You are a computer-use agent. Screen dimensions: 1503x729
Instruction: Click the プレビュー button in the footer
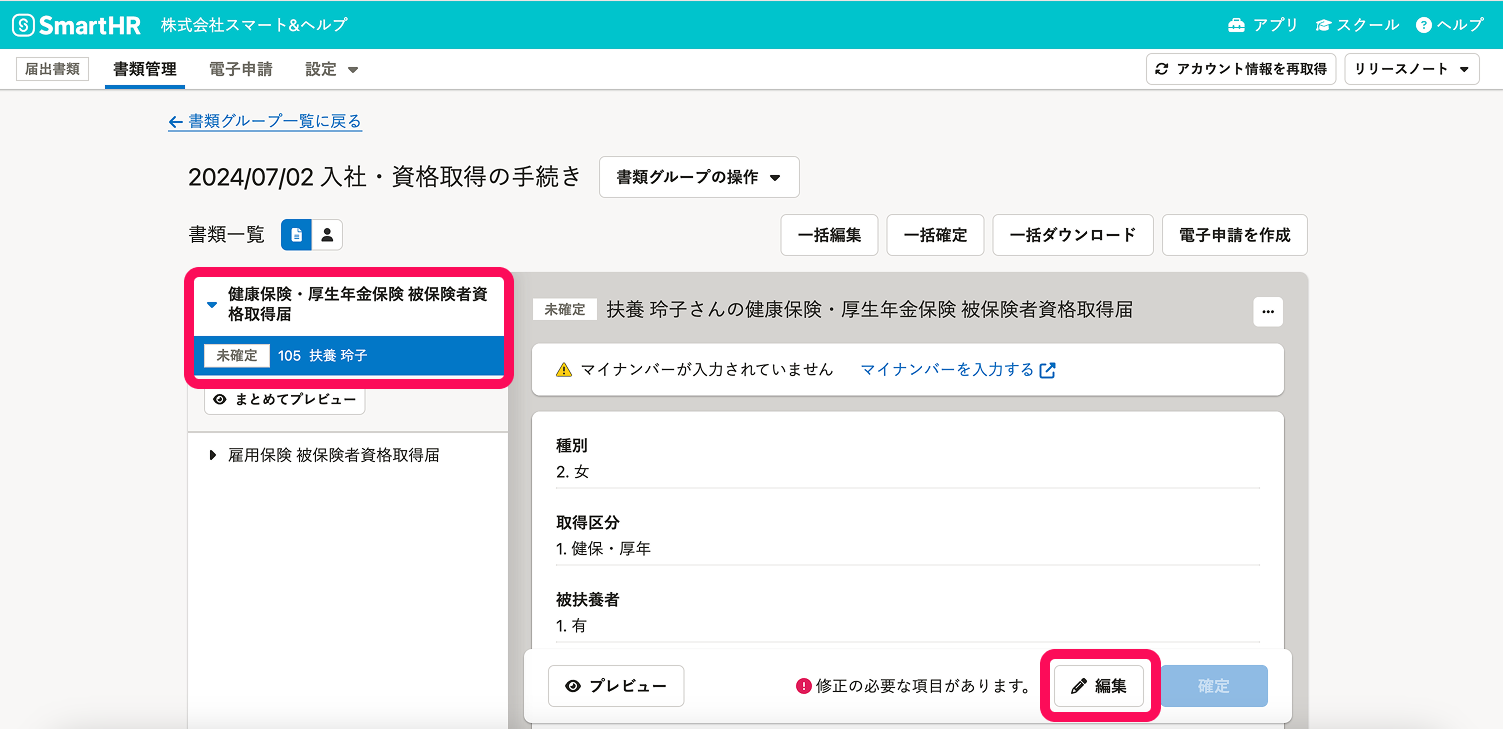pyautogui.click(x=616, y=686)
